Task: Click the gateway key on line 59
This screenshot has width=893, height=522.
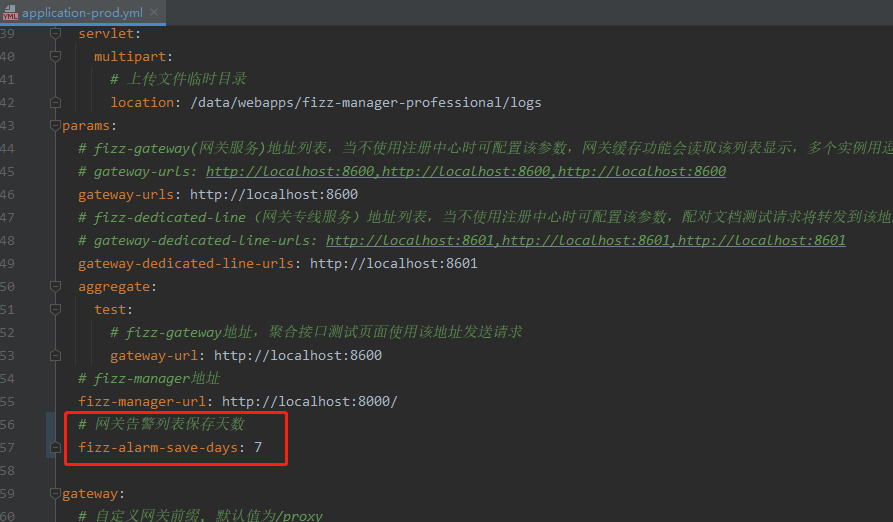Action: (90, 494)
